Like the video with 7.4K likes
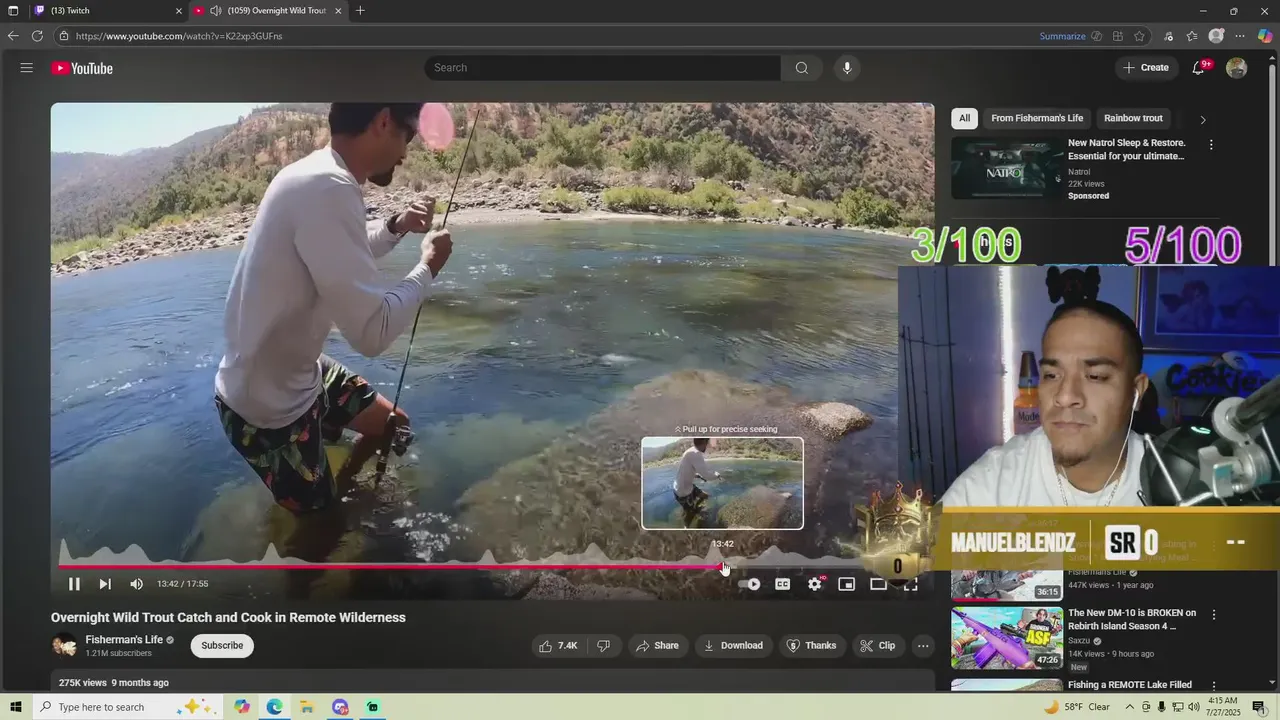The image size is (1280, 720). (557, 646)
